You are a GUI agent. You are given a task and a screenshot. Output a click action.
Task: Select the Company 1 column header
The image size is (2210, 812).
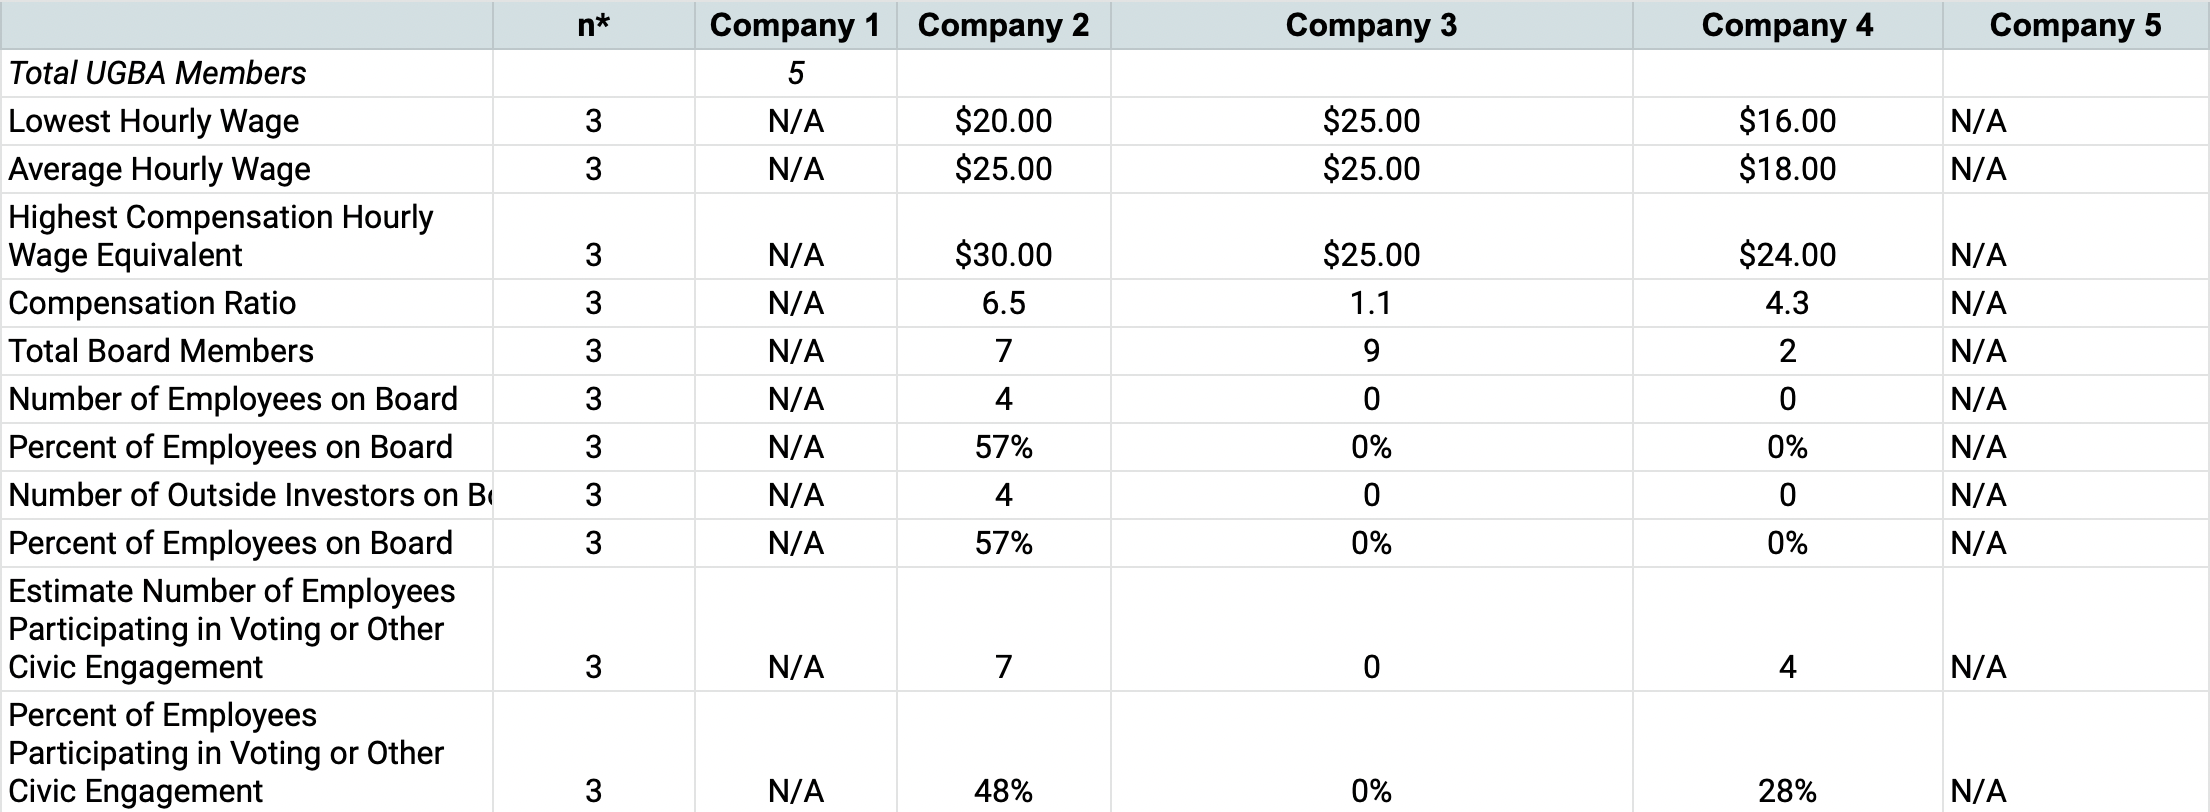click(x=795, y=25)
